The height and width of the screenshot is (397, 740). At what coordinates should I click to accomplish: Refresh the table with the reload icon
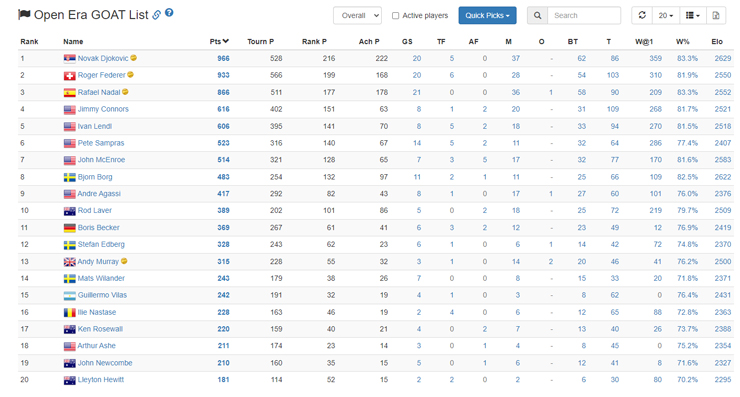[x=642, y=16]
